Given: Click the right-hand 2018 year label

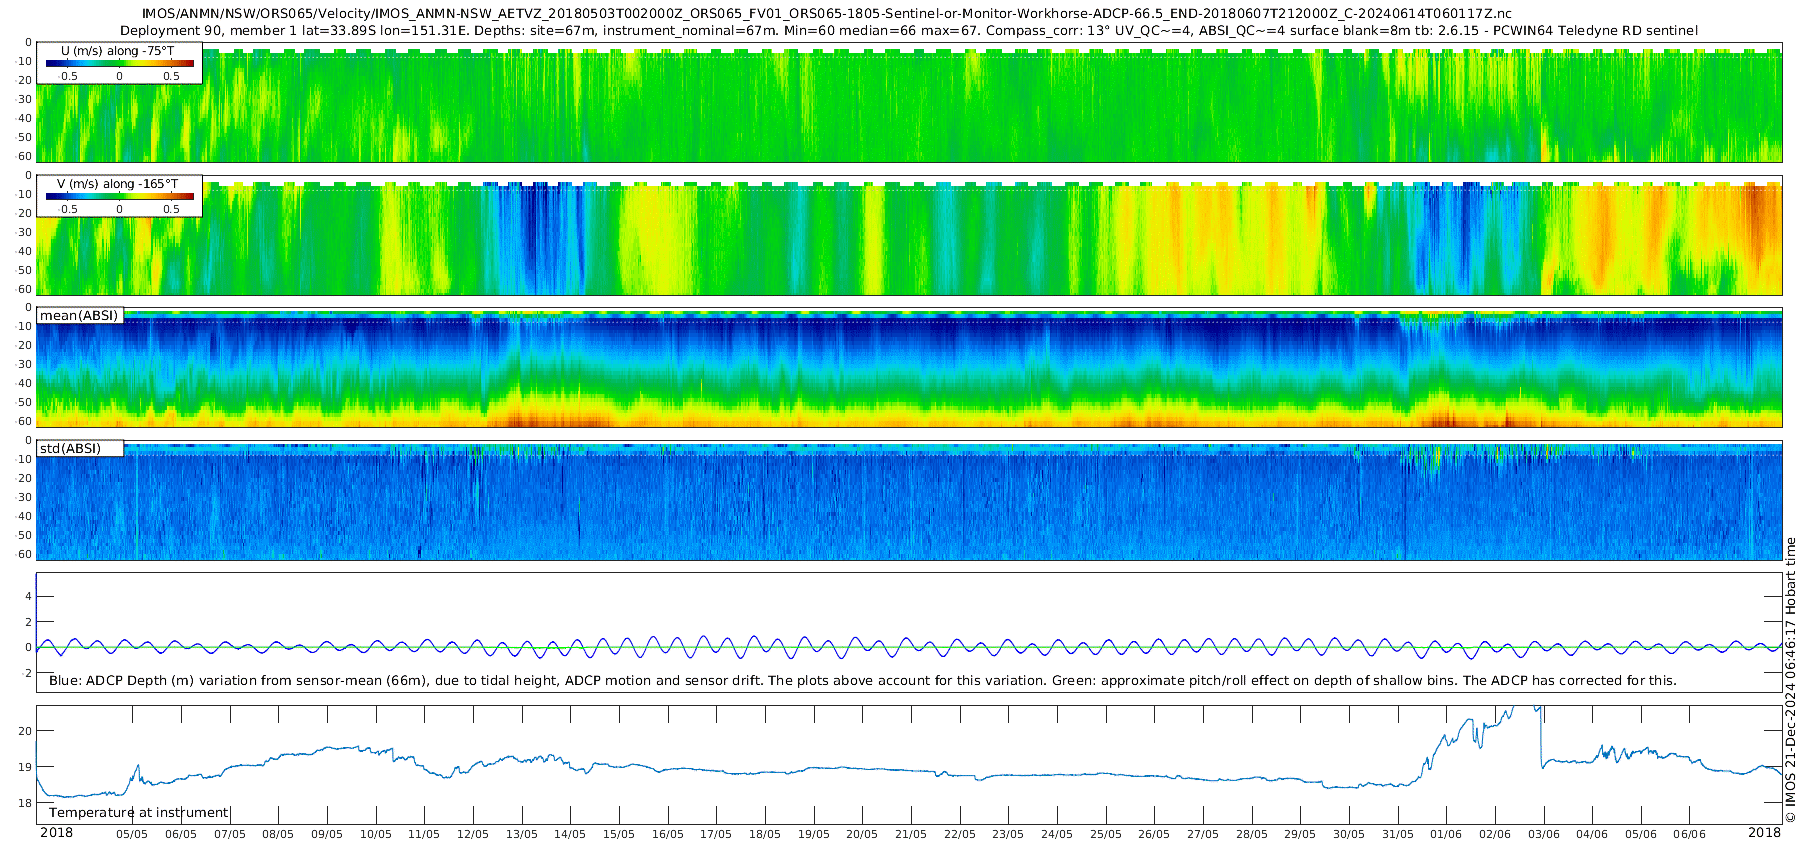Looking at the screenshot, I should (1764, 833).
